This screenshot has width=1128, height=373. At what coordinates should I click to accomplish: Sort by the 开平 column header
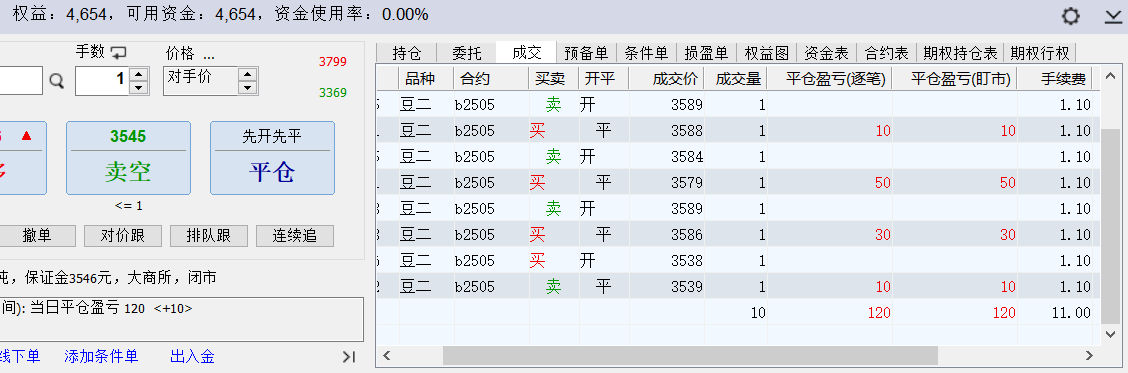[604, 78]
